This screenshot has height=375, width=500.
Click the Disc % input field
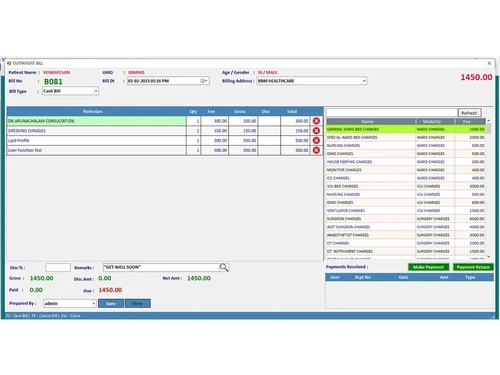pos(58,267)
